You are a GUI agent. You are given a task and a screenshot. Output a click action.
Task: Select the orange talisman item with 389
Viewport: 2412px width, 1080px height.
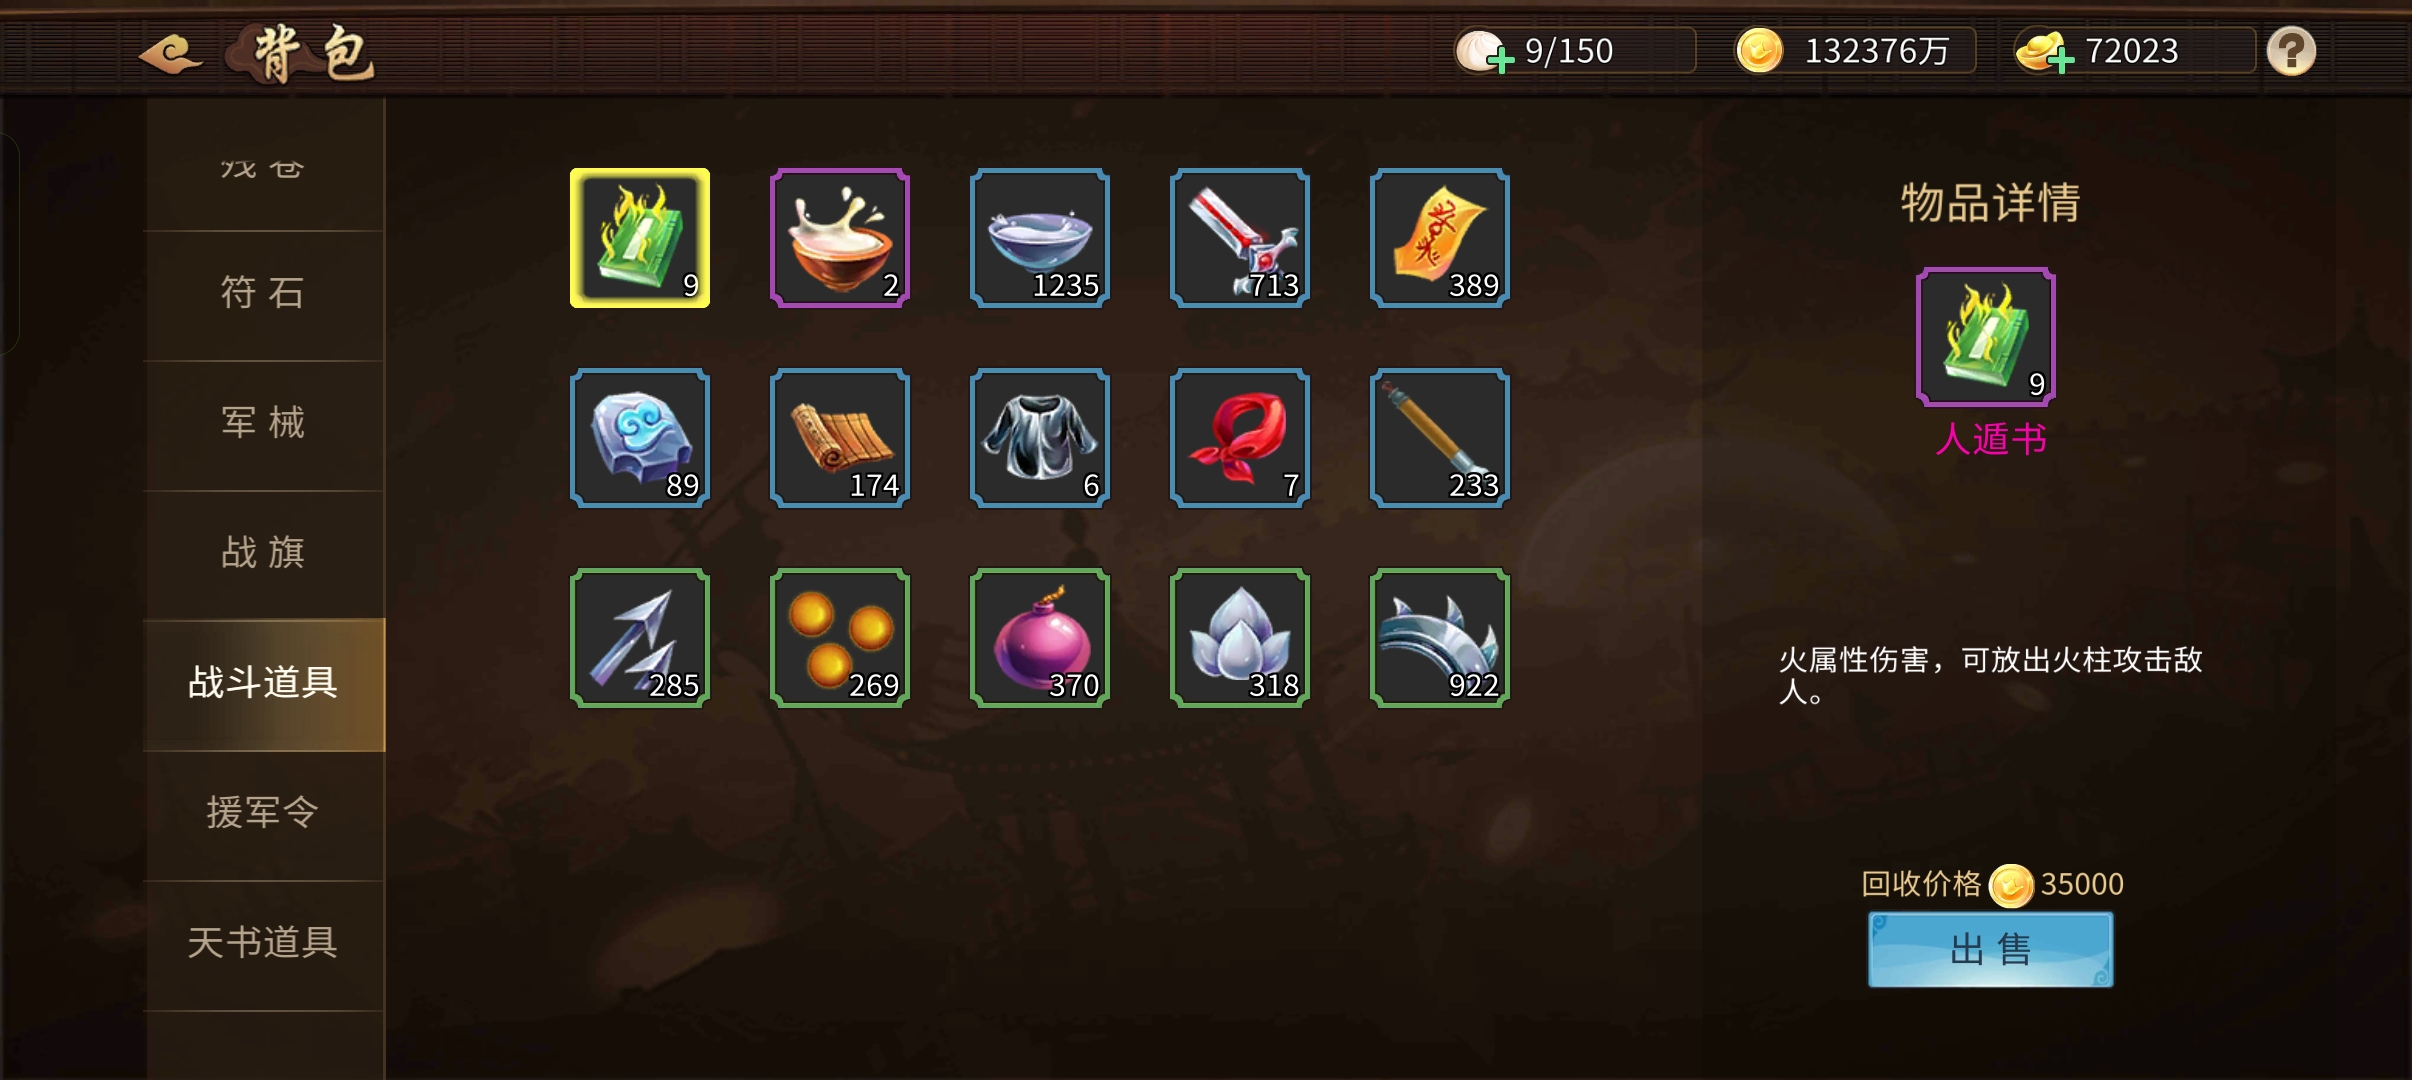click(1440, 238)
